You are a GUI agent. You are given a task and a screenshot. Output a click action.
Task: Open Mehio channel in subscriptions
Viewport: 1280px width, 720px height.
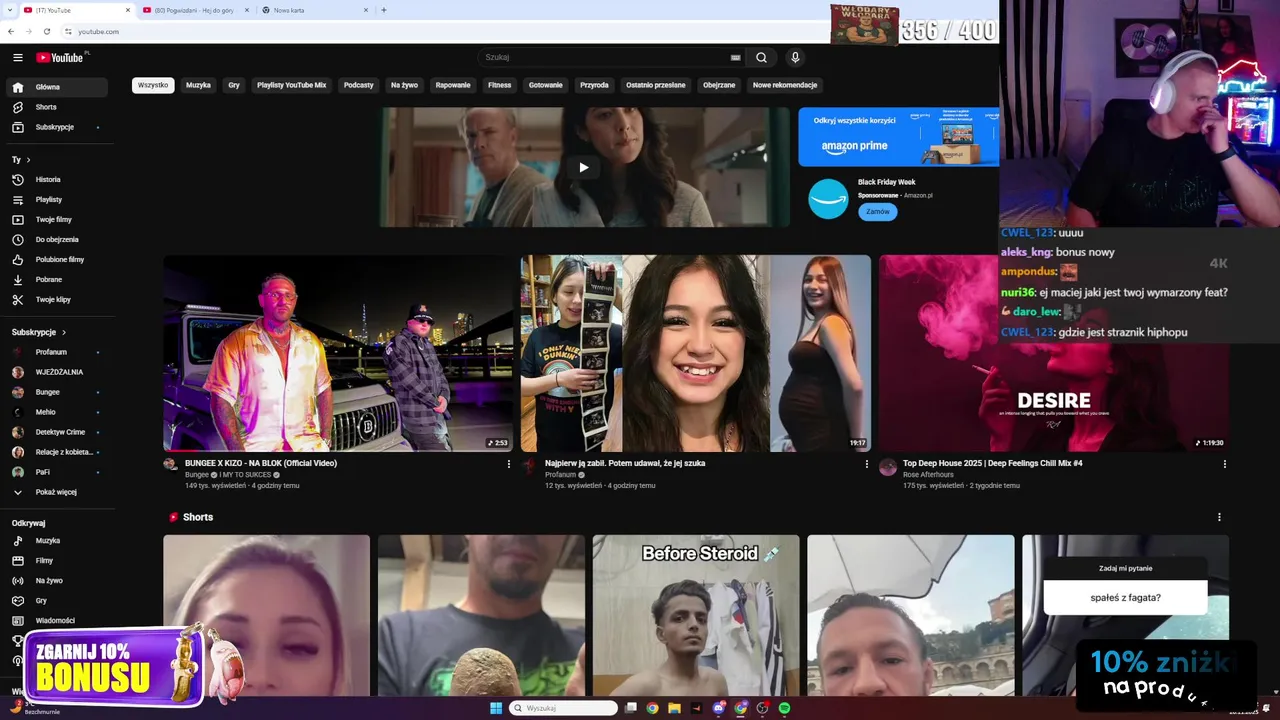(x=58, y=412)
